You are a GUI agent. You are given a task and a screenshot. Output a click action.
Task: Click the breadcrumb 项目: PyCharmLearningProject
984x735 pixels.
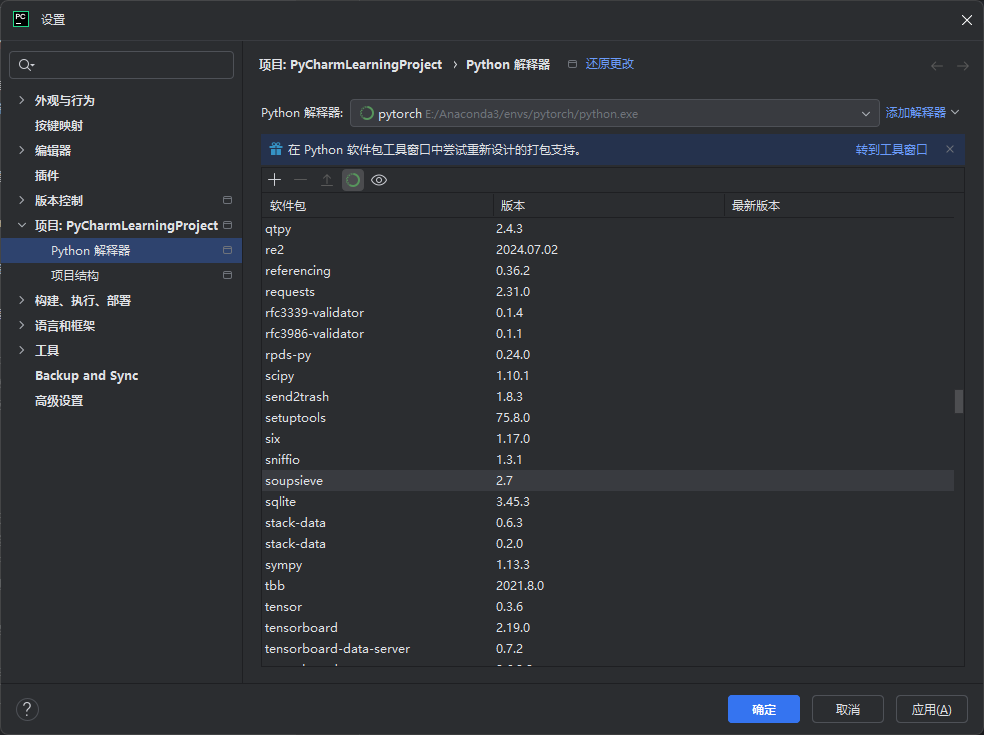tap(350, 65)
